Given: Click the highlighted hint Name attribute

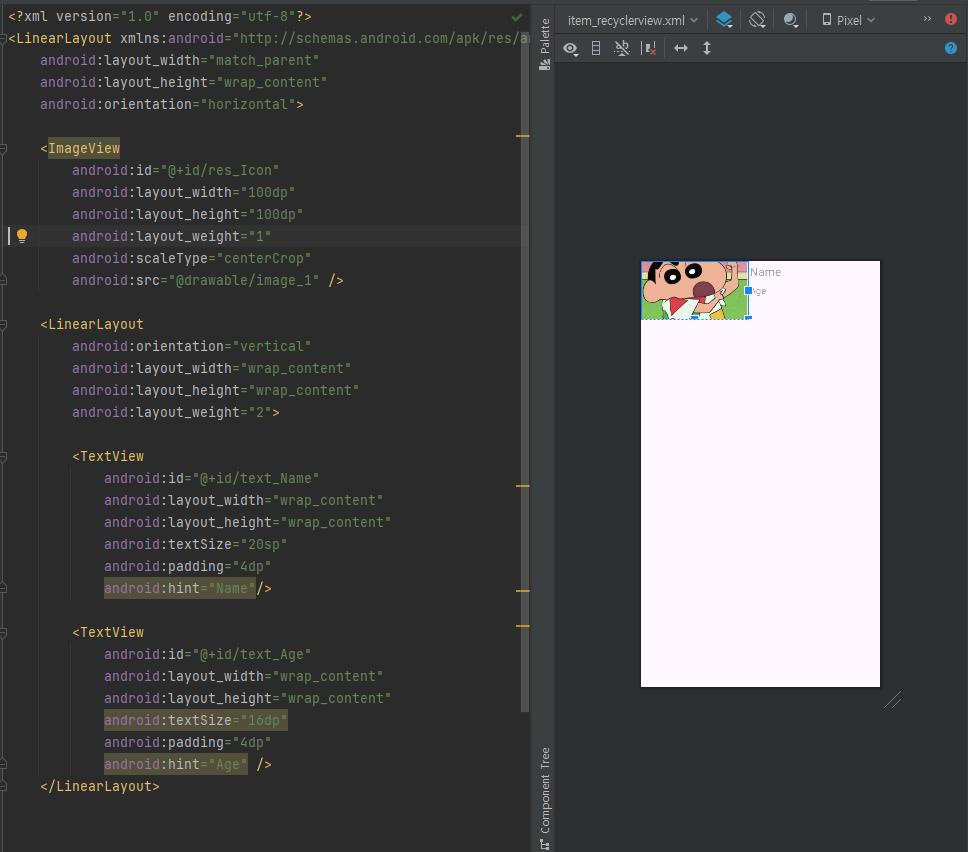Looking at the screenshot, I should tap(180, 588).
